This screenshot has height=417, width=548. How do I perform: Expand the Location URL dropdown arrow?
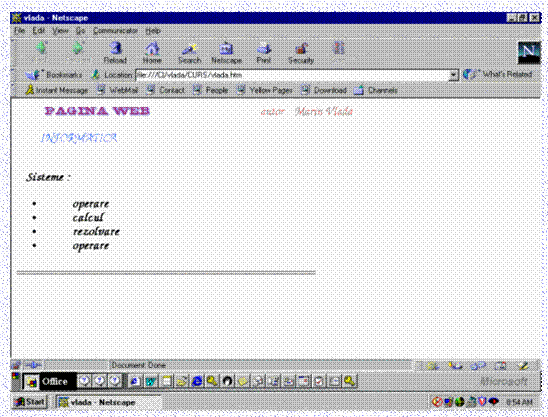click(453, 75)
